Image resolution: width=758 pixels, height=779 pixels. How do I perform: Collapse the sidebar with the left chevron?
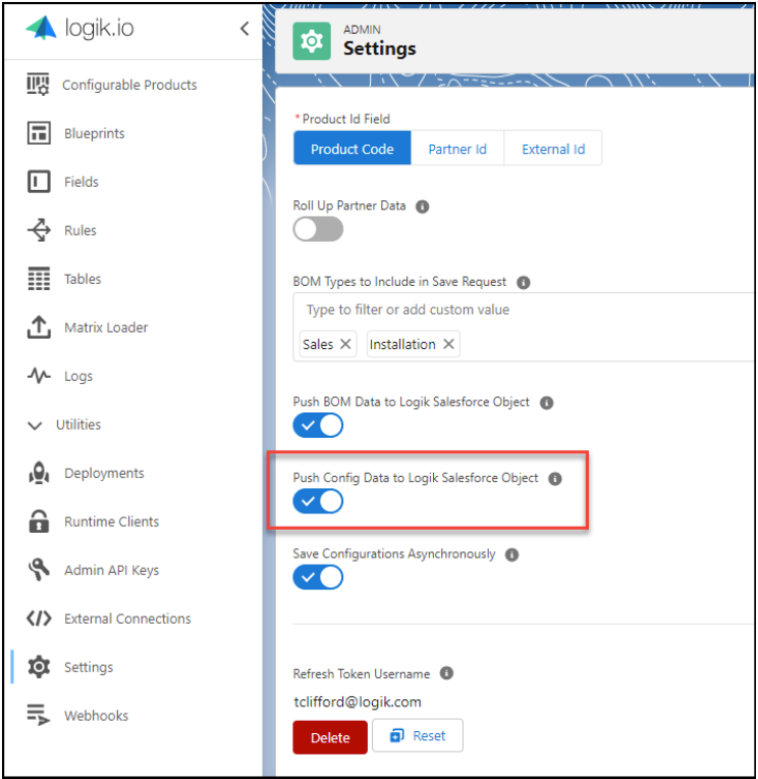pyautogui.click(x=244, y=29)
